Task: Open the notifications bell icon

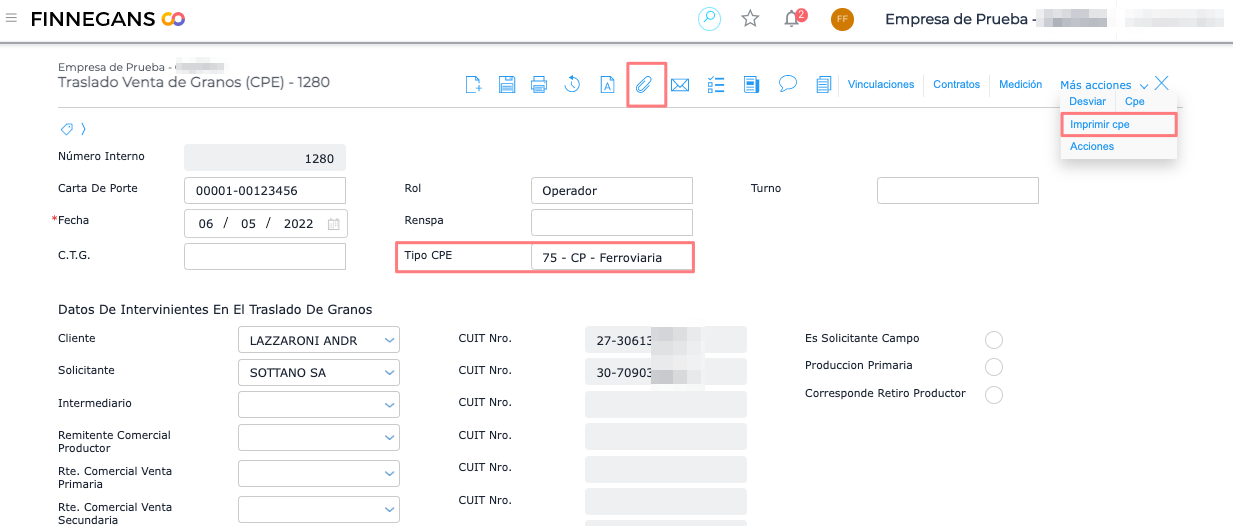Action: point(792,19)
